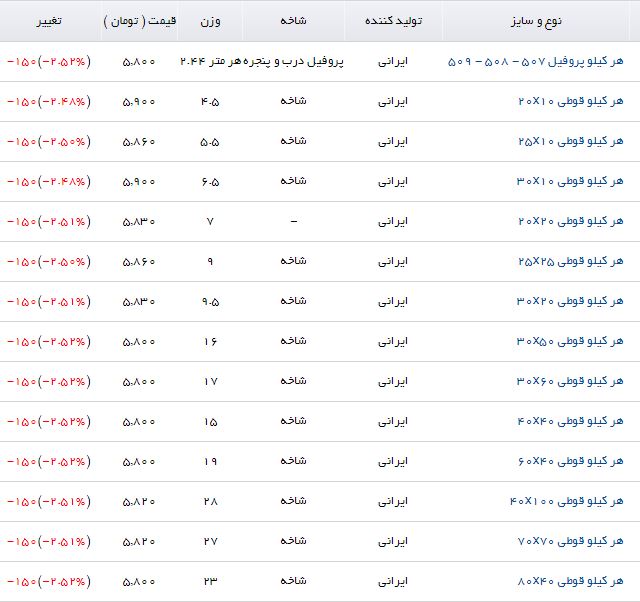
Task: Select price ۵,۸۰۰ in the ۸۰X۴۰ row
Action: (x=139, y=582)
